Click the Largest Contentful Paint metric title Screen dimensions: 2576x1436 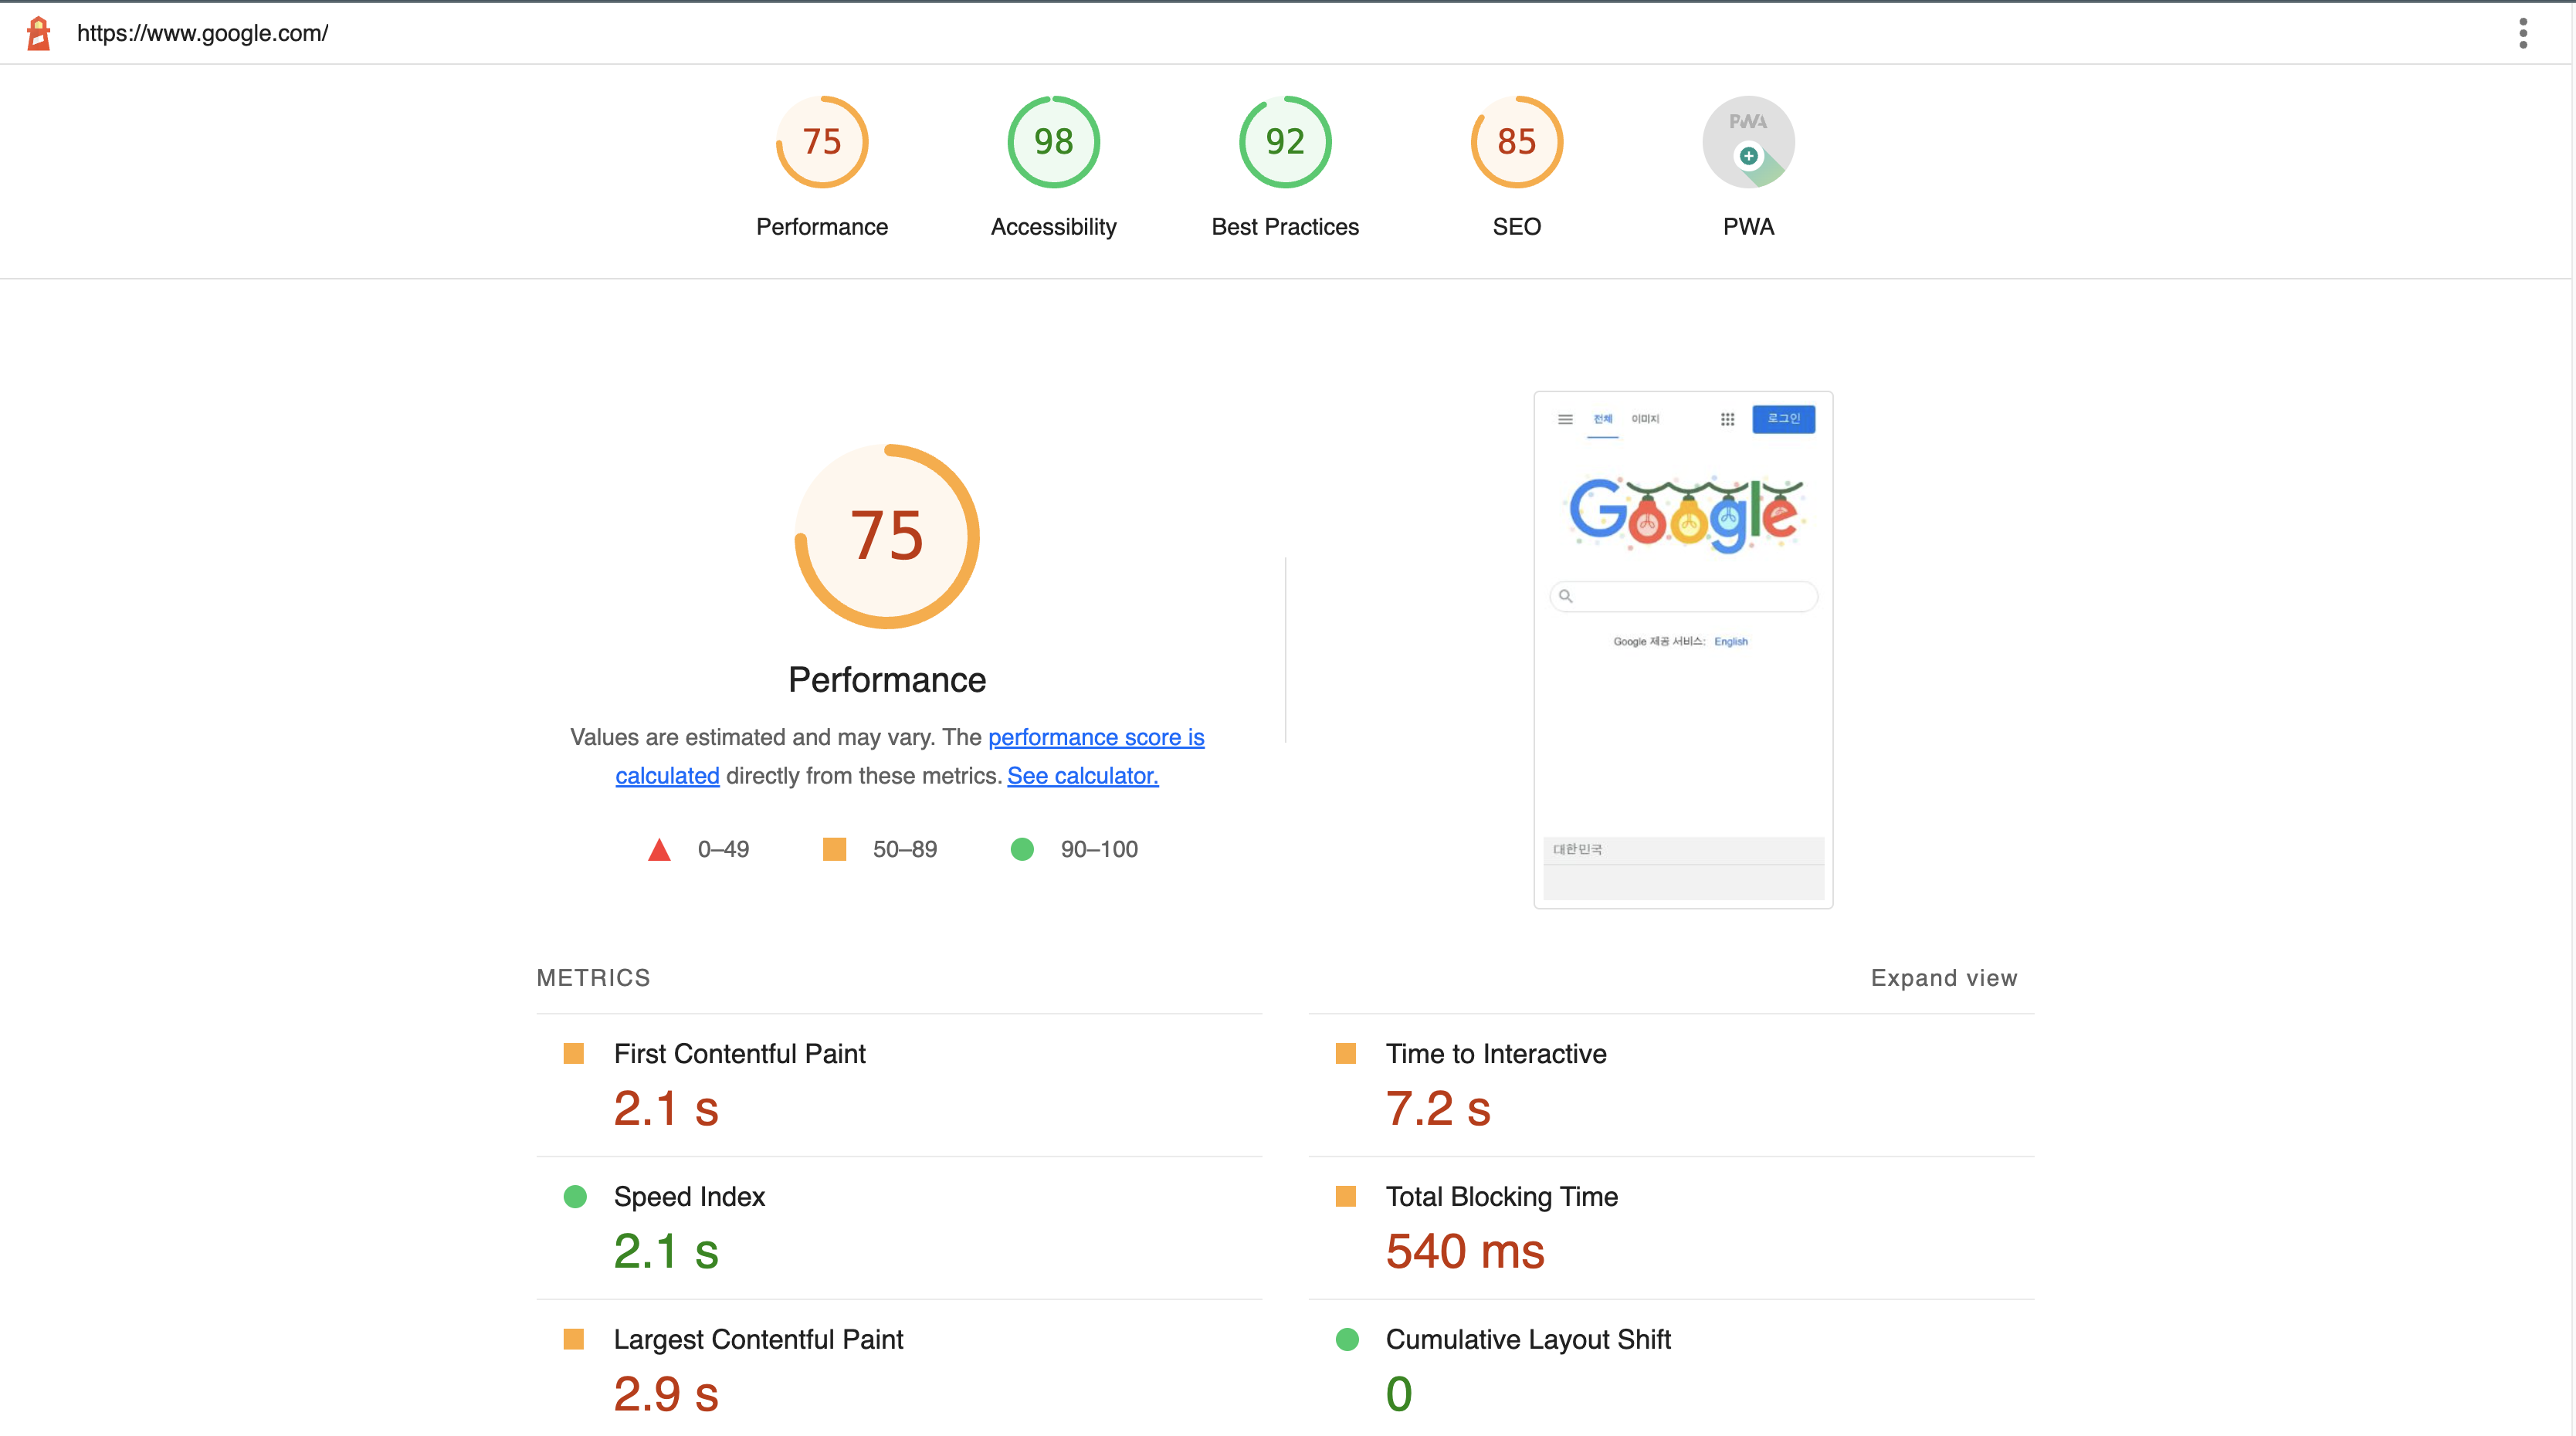point(758,1339)
